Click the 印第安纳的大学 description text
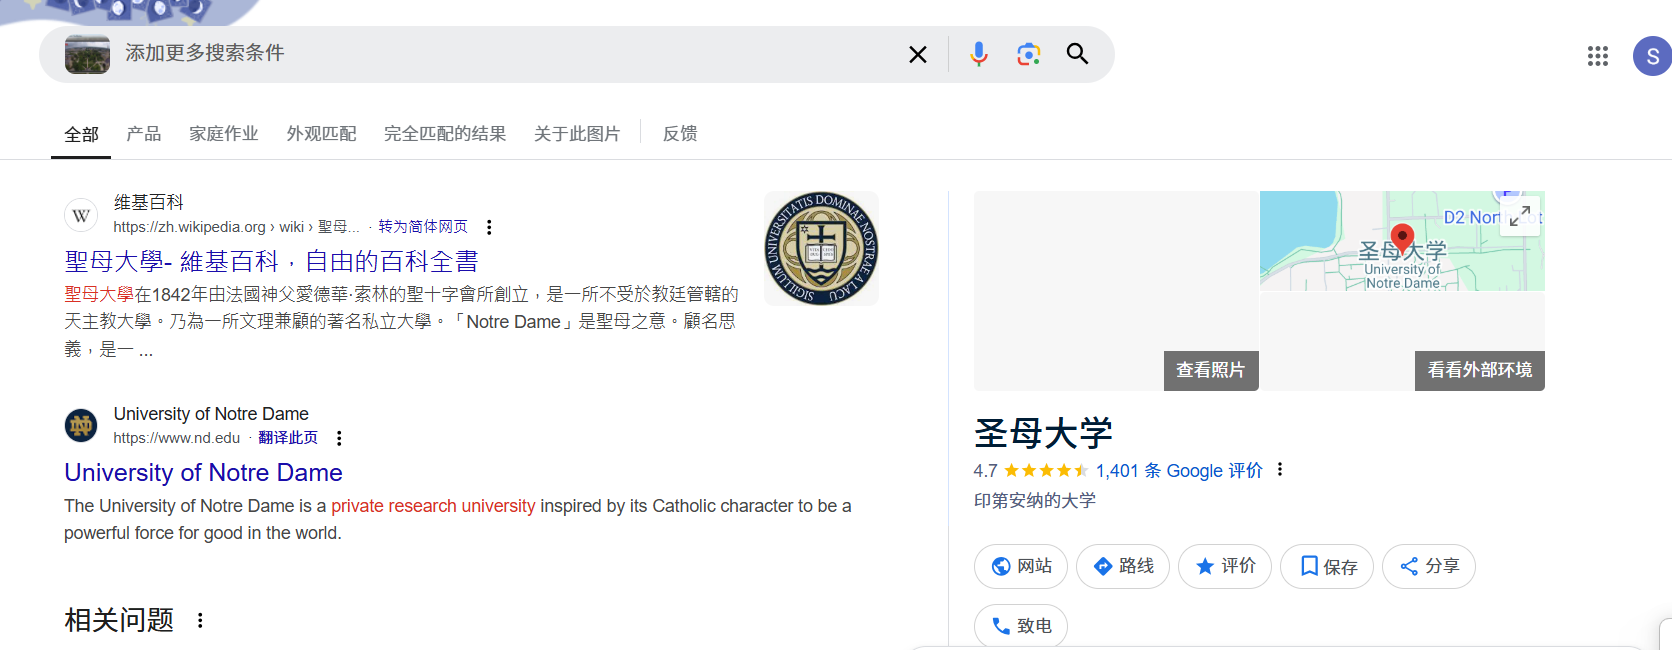1672x650 pixels. click(x=1035, y=501)
